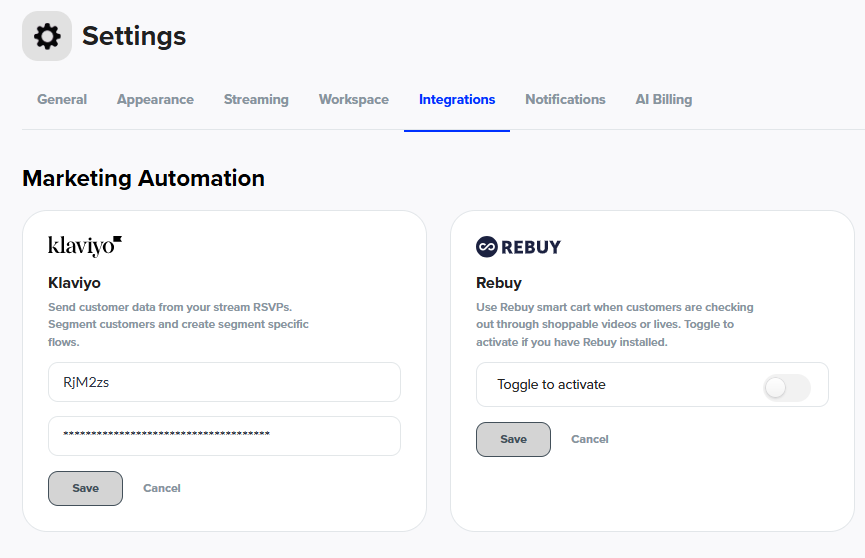Click the Marketing Automation heading

point(143,179)
